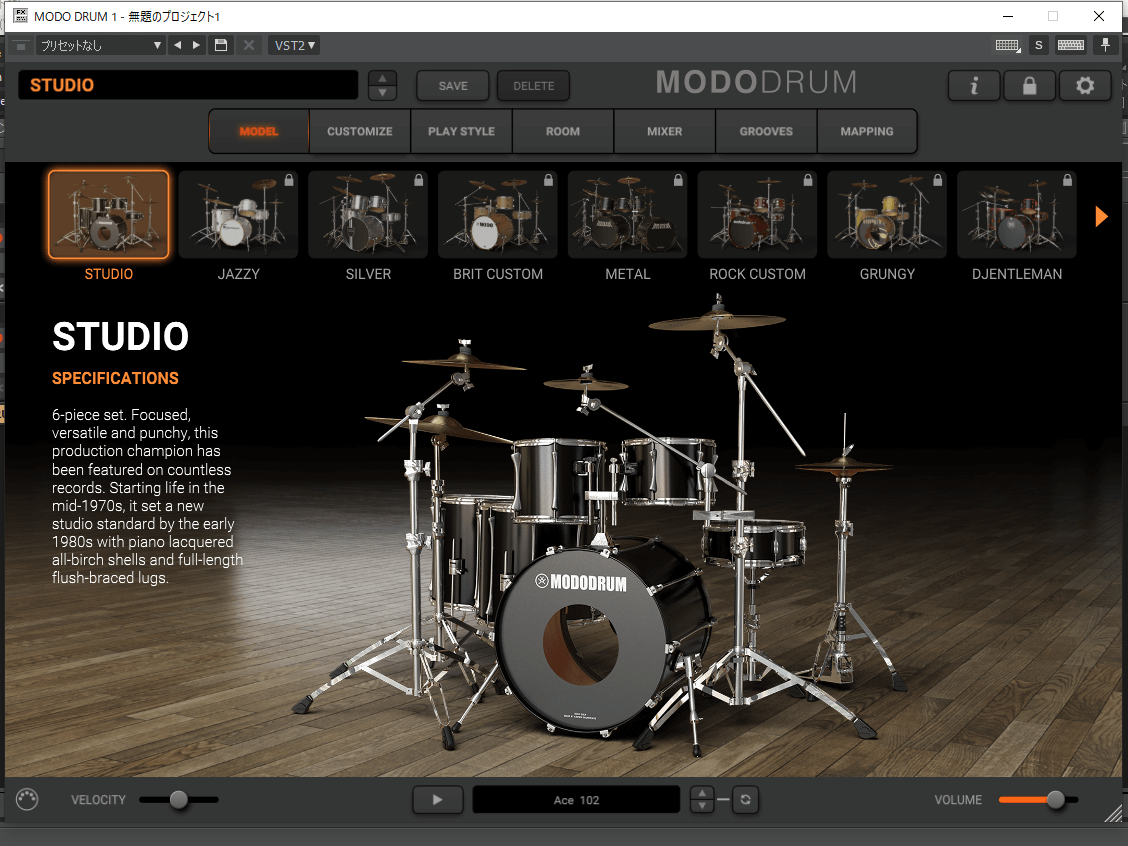Click the greyed-out X icon in host toolbar
Image resolution: width=1128 pixels, height=846 pixels.
(249, 45)
